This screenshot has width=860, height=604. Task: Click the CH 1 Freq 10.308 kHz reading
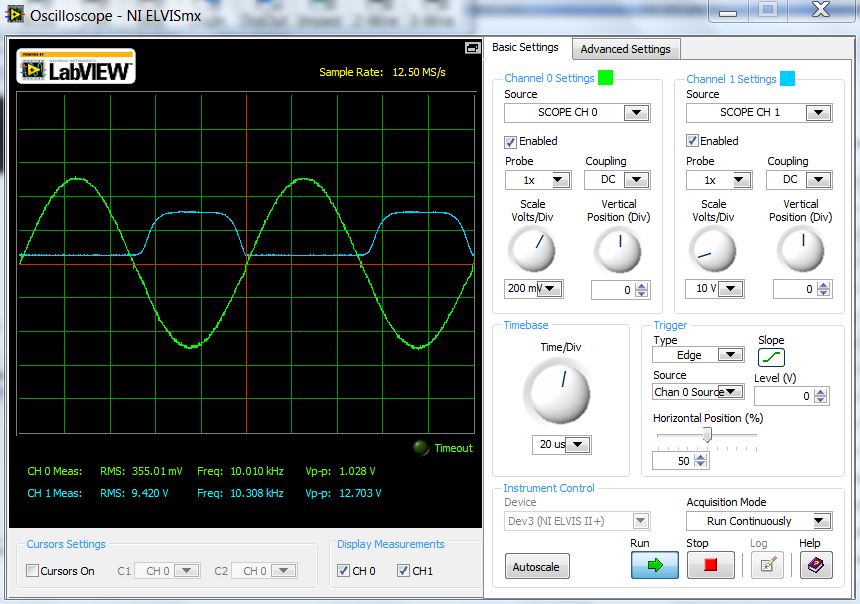click(240, 493)
